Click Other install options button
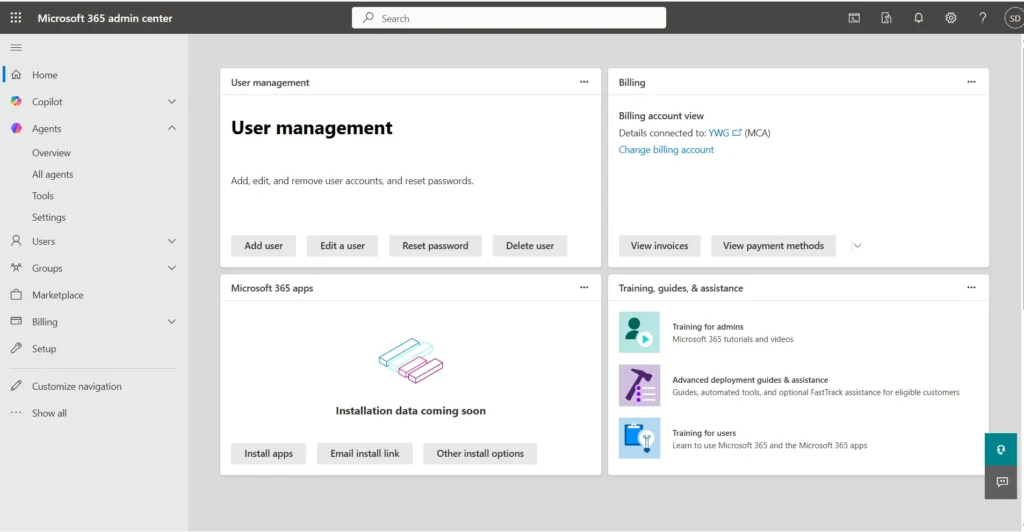The width and height of the screenshot is (1024, 532). [x=480, y=454]
